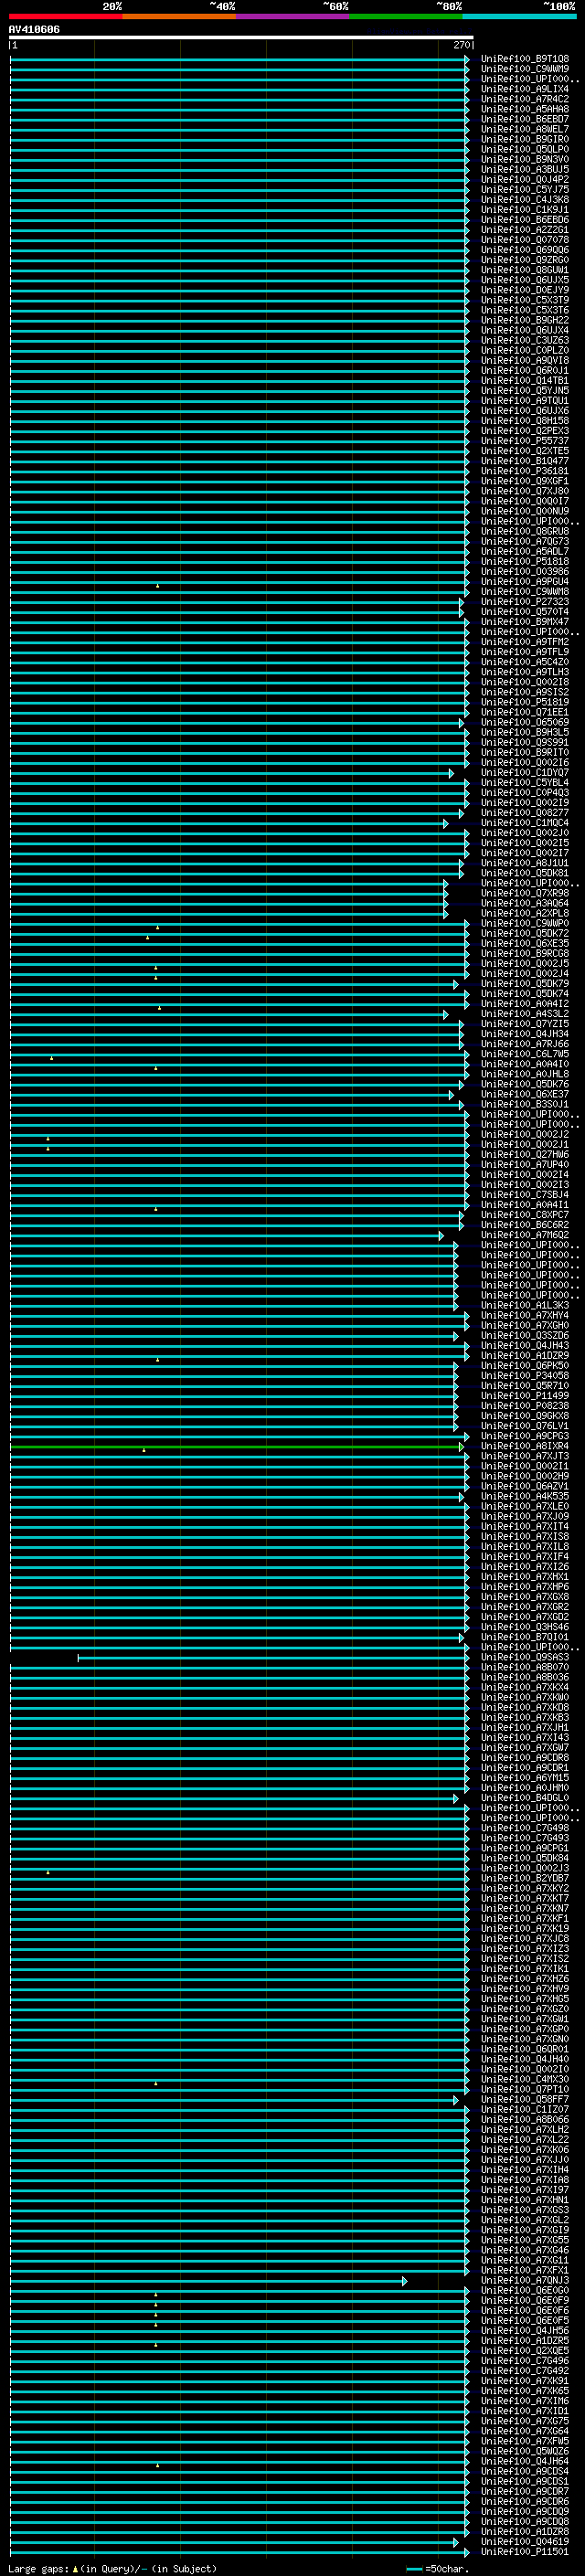Image resolution: width=585 pixels, height=2576 pixels.
Task: Click UniRef100_A3BUJ5 hit name
Action: pyautogui.click(x=525, y=169)
